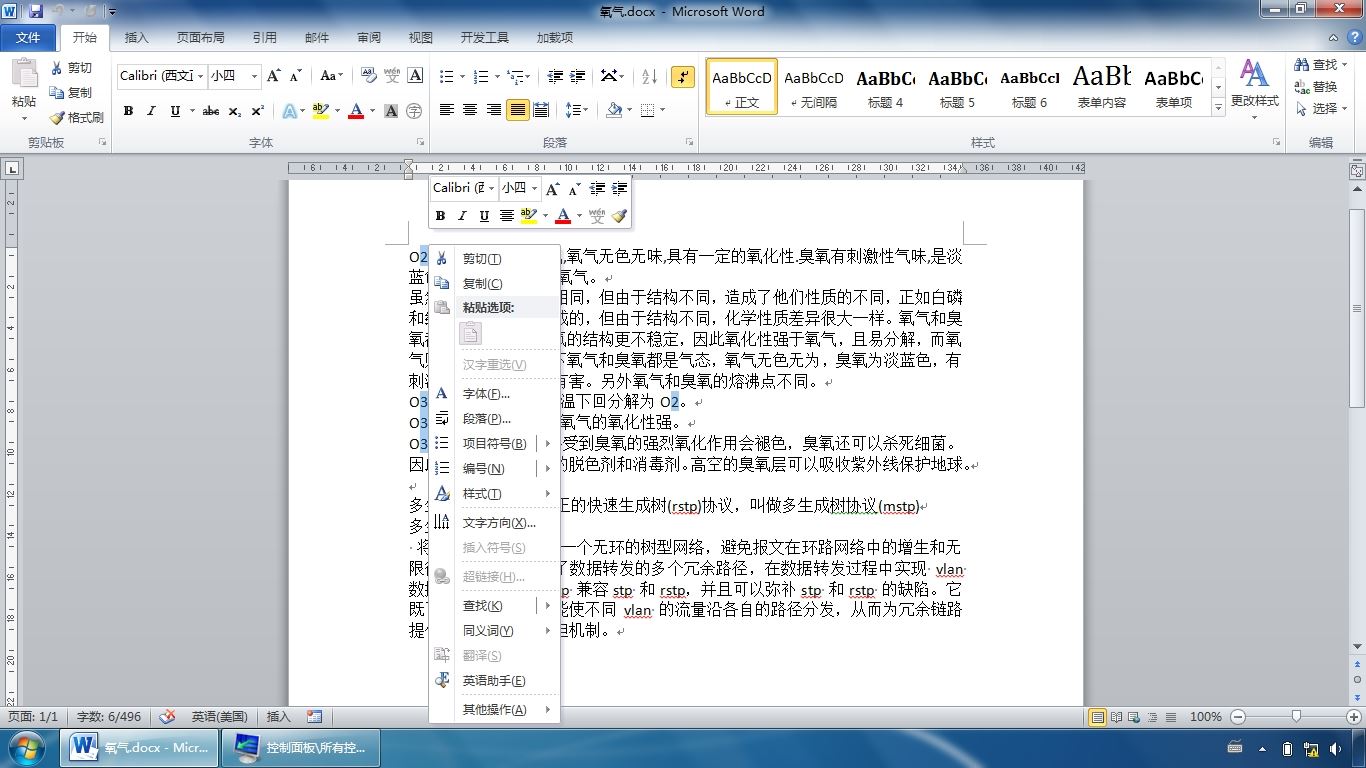1366x768 pixels.
Task: Apply subscript formatting
Action: [x=235, y=111]
